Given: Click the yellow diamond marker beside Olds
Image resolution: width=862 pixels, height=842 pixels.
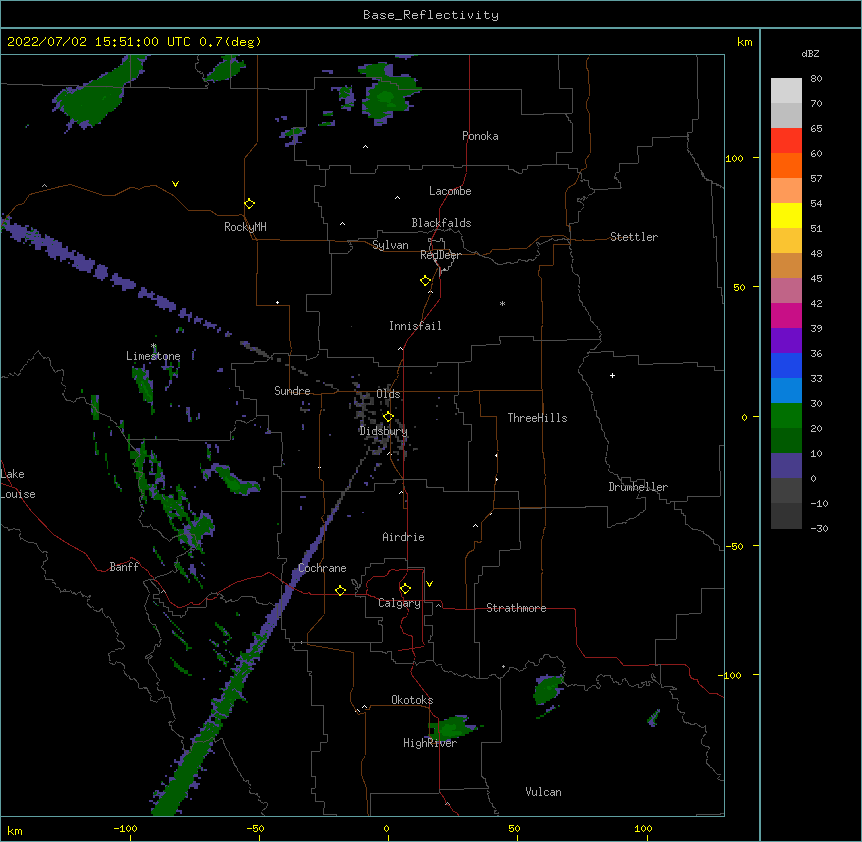Looking at the screenshot, I should (388, 417).
